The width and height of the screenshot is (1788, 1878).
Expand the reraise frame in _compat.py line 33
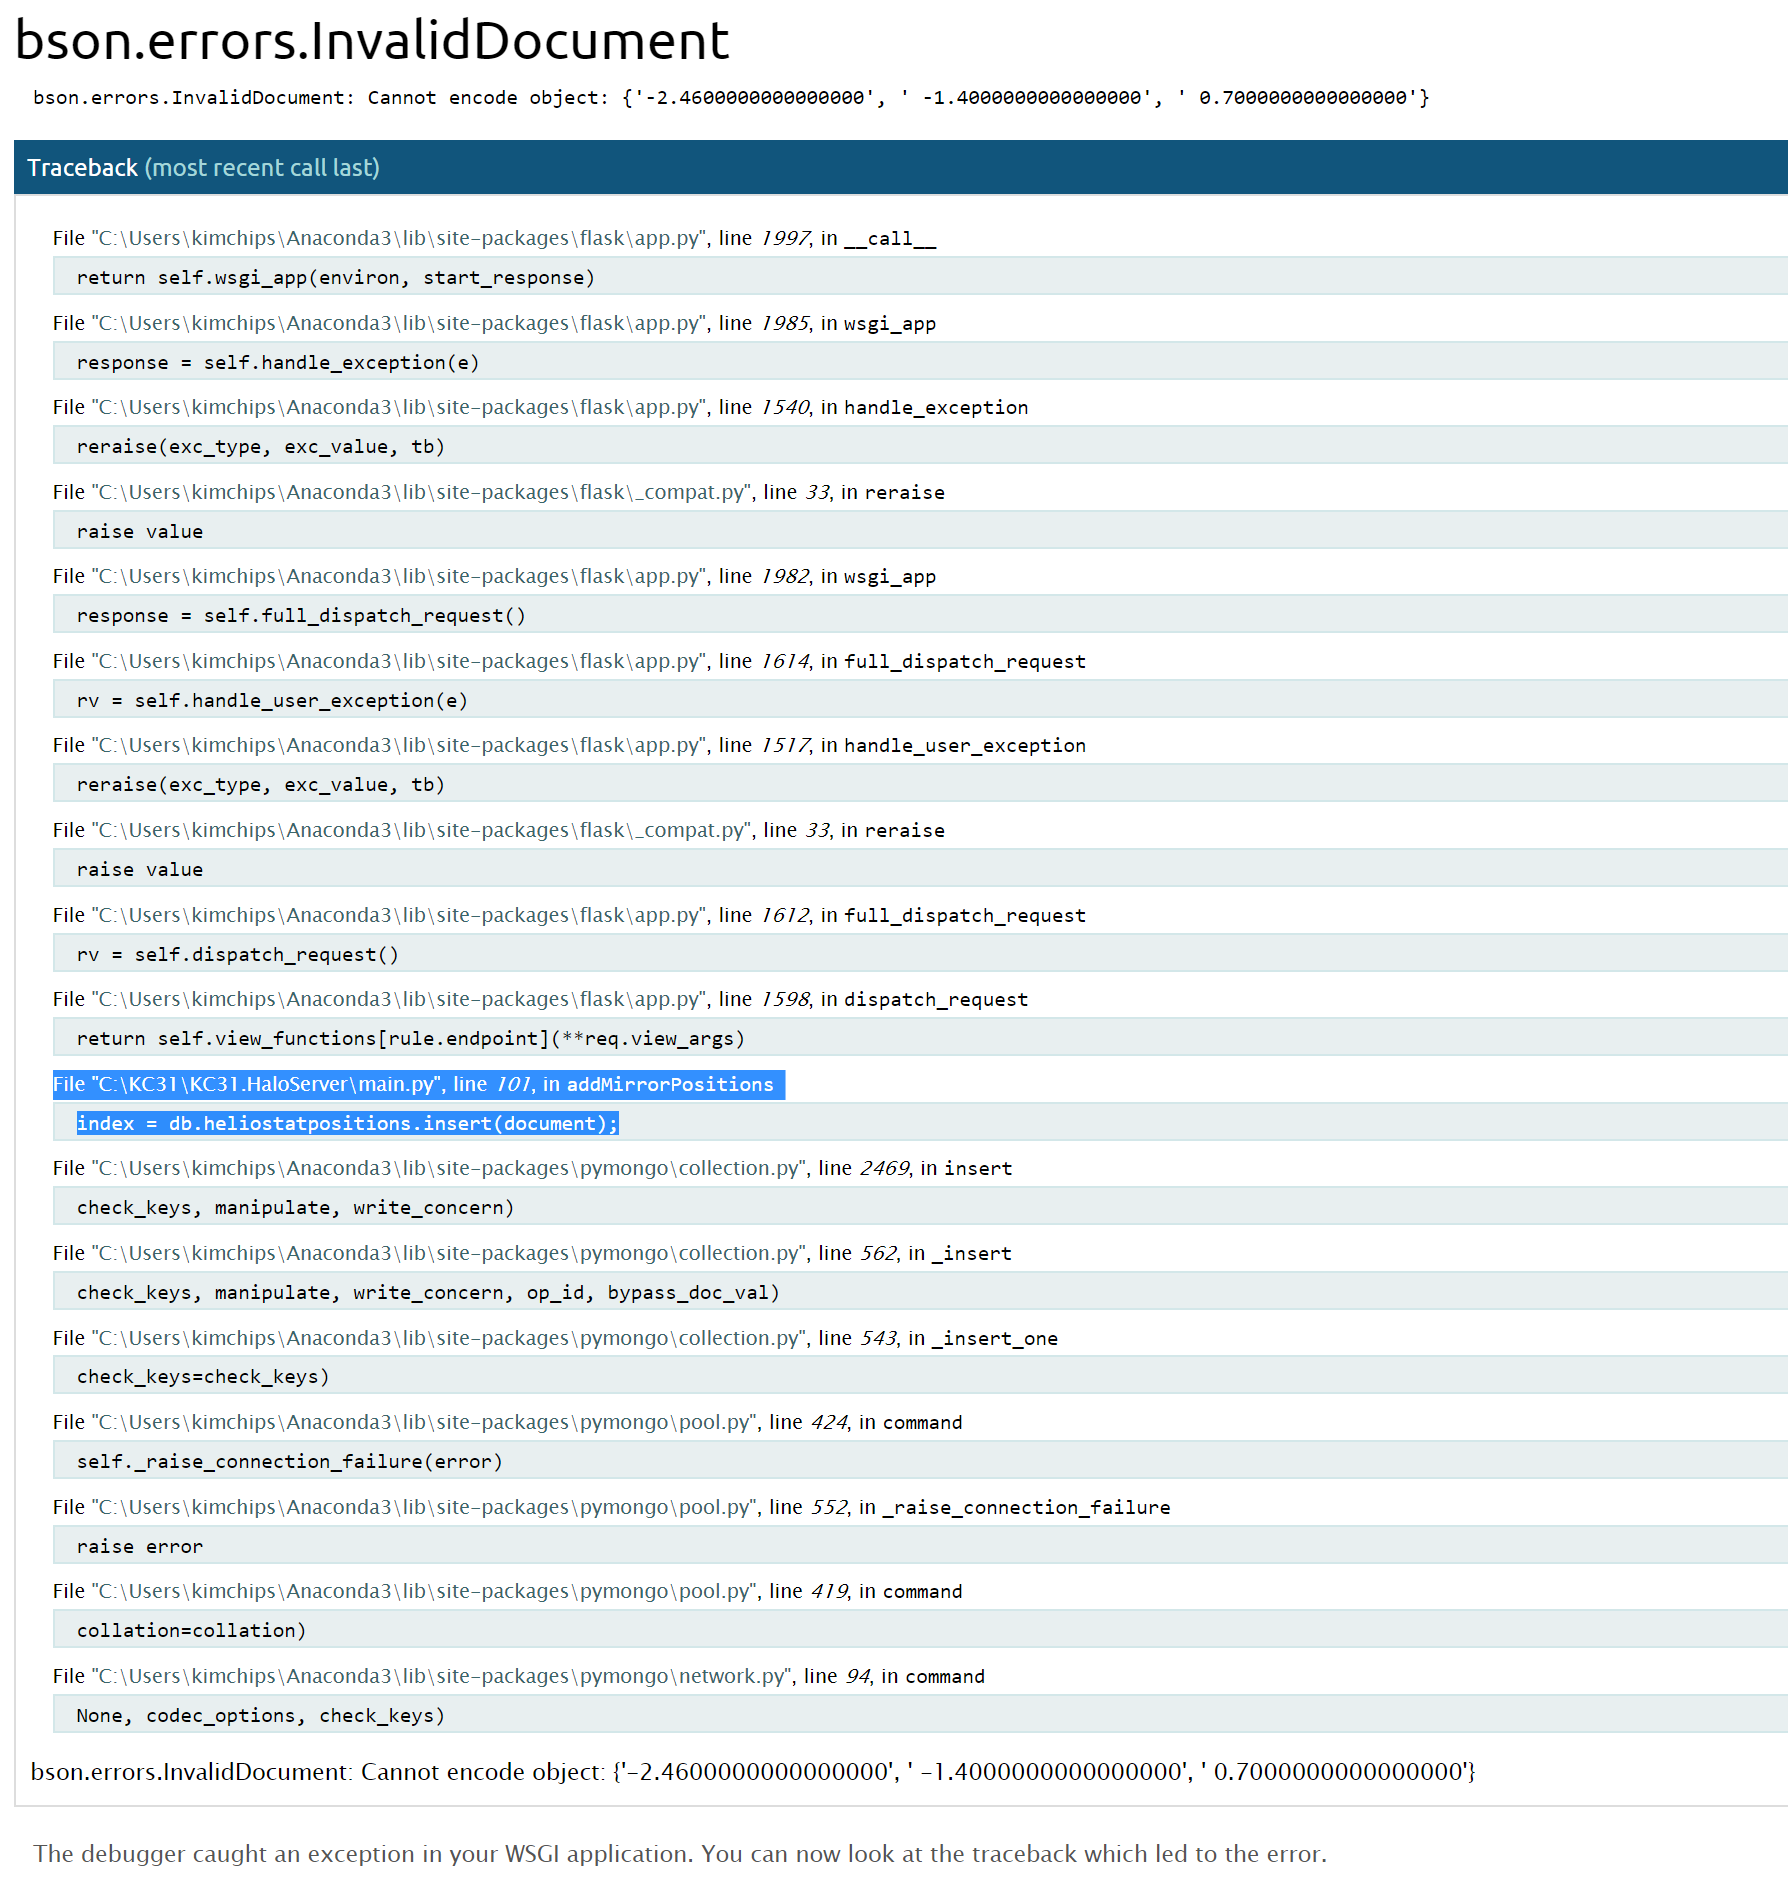(500, 492)
